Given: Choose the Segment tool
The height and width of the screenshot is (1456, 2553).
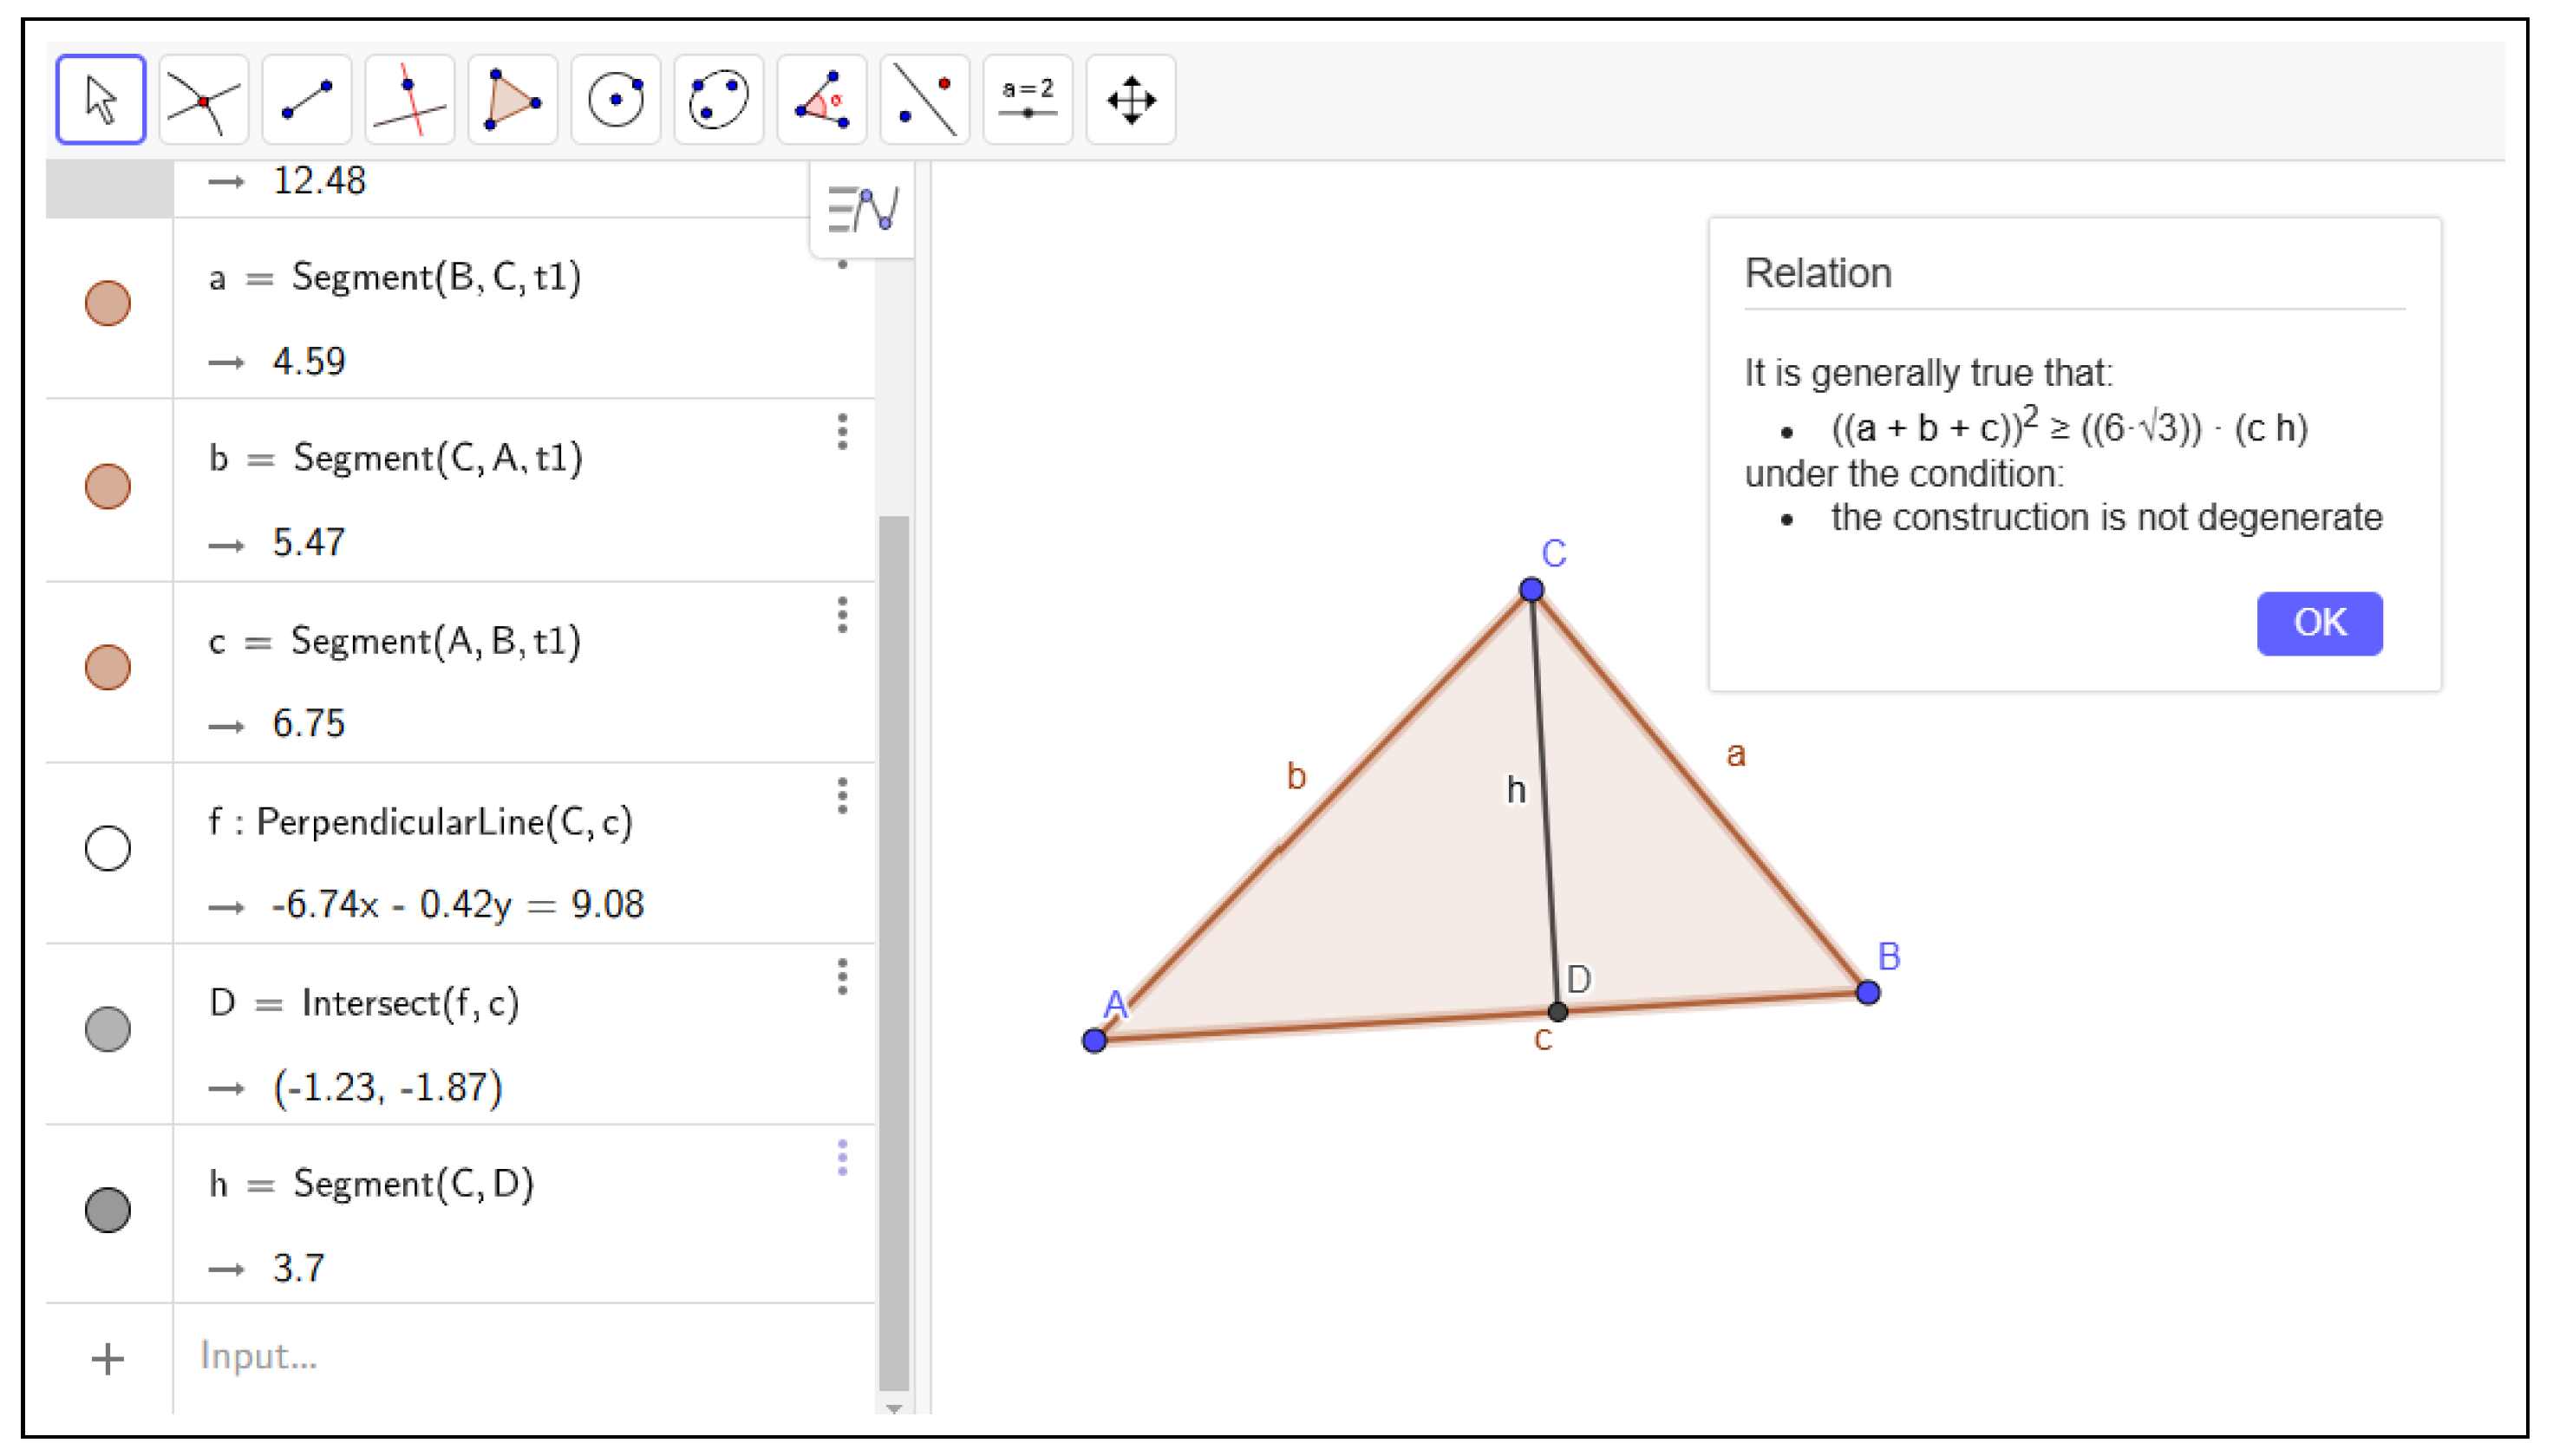Looking at the screenshot, I should coord(307,100).
